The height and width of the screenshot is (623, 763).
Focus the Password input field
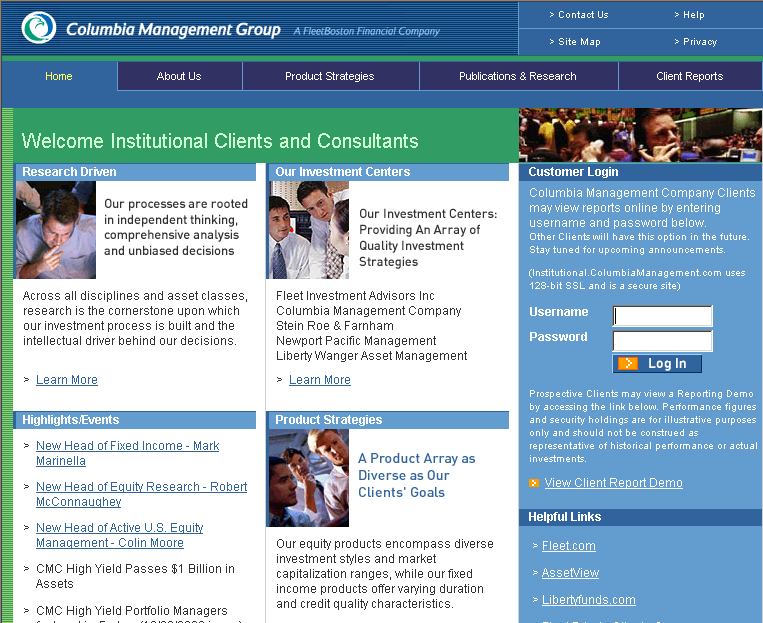(663, 341)
